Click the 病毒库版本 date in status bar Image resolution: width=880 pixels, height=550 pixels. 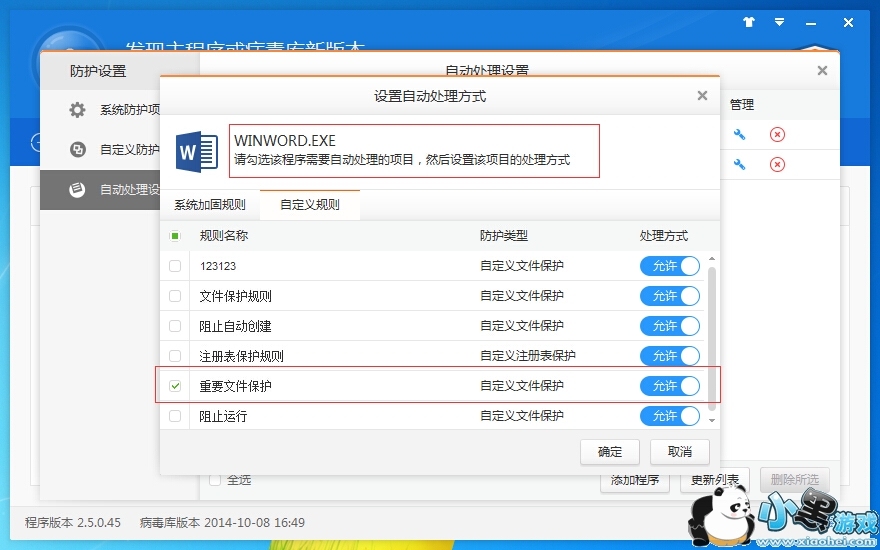tap(222, 523)
